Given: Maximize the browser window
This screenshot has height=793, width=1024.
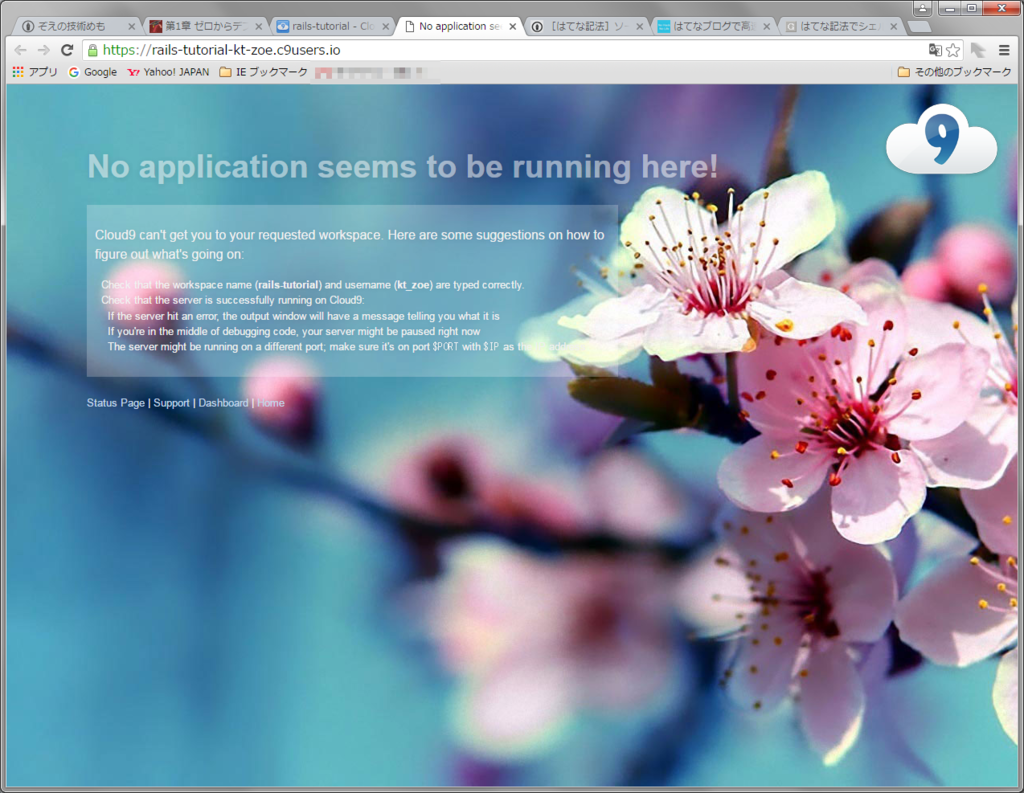Looking at the screenshot, I should coord(972,8).
